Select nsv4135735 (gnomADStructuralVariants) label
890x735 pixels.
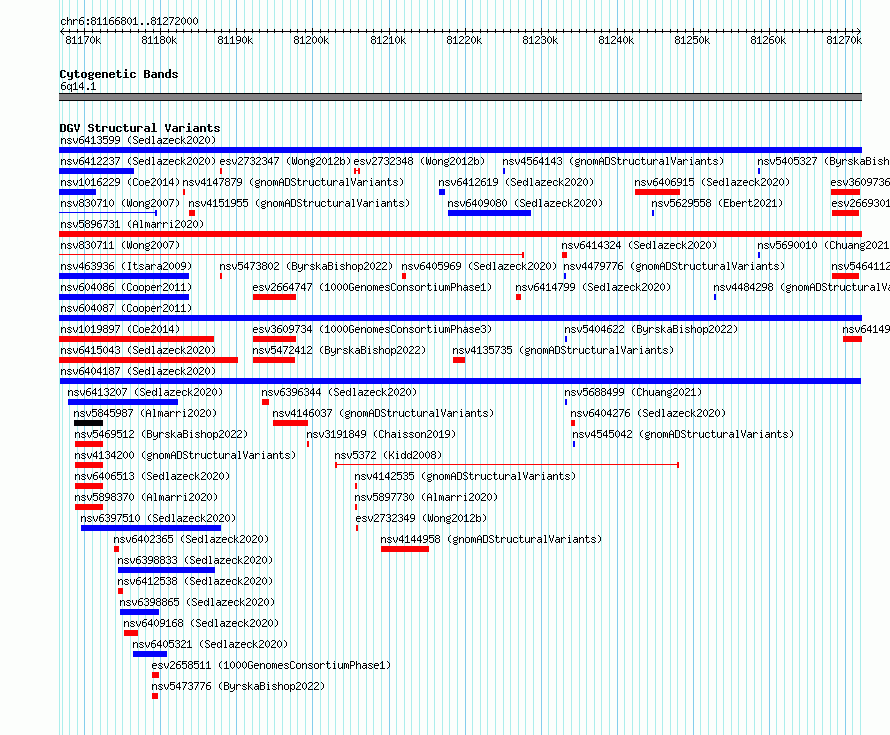click(x=563, y=350)
